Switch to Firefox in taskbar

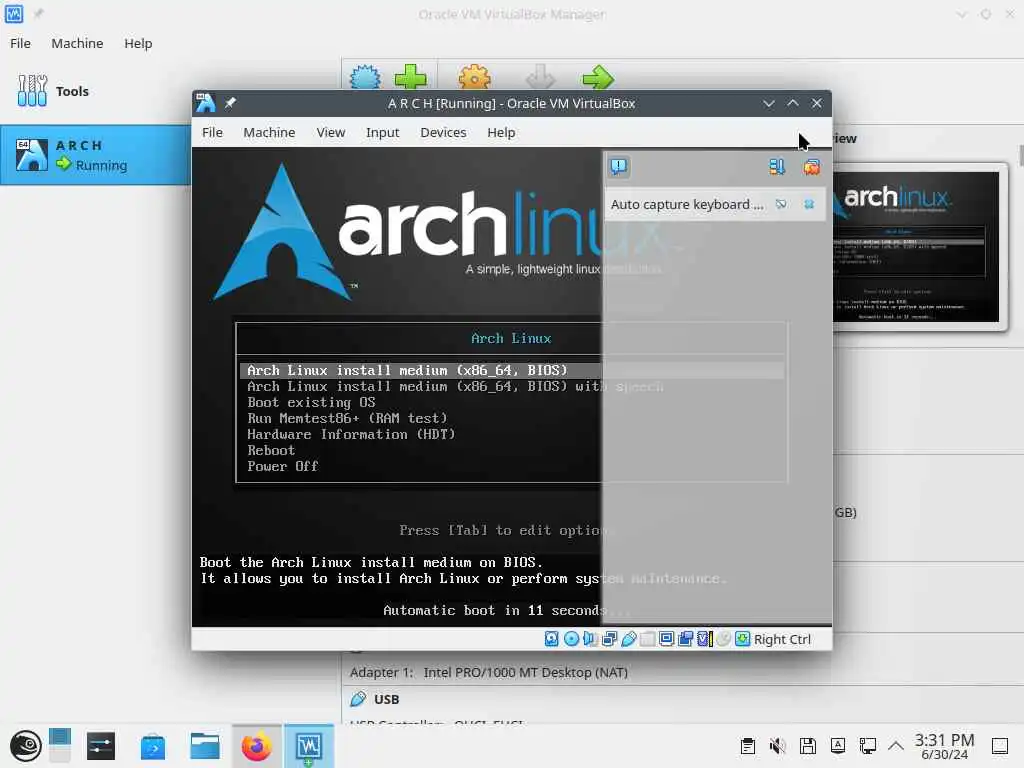(x=257, y=746)
